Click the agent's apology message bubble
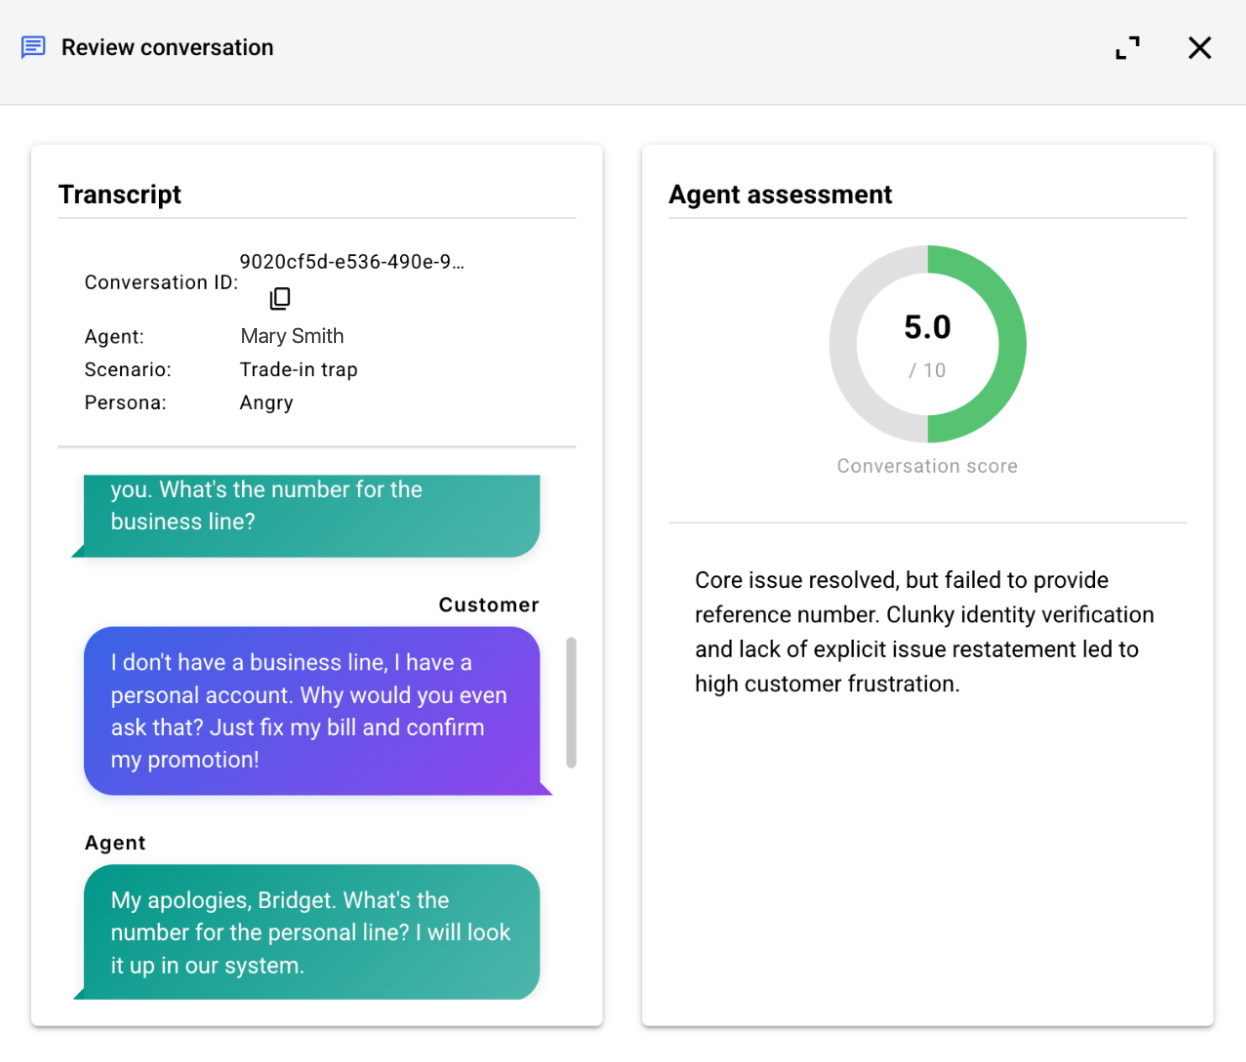The height and width of the screenshot is (1062, 1246). 310,932
